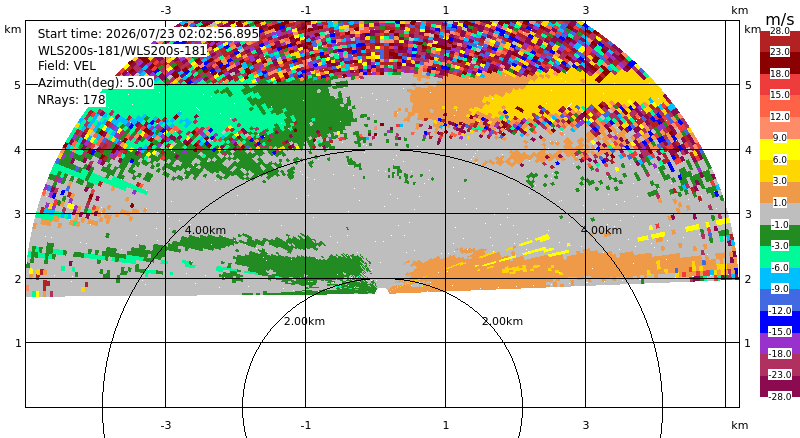The width and height of the screenshot is (800, 438).
Task: Click the 28.0 m/s dark red colorbar swatch
Action: coord(780,42)
